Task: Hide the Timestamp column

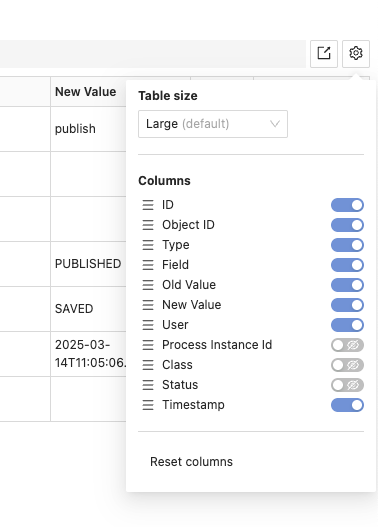Action: click(x=347, y=405)
